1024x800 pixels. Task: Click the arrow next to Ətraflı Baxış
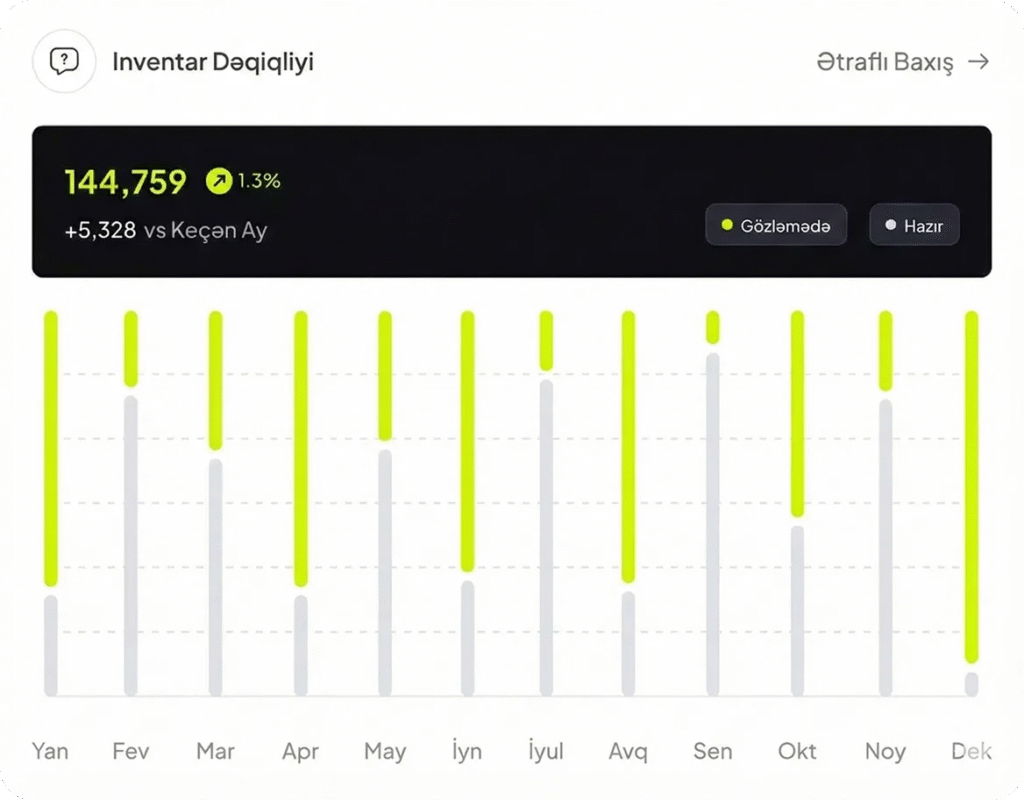click(x=979, y=62)
